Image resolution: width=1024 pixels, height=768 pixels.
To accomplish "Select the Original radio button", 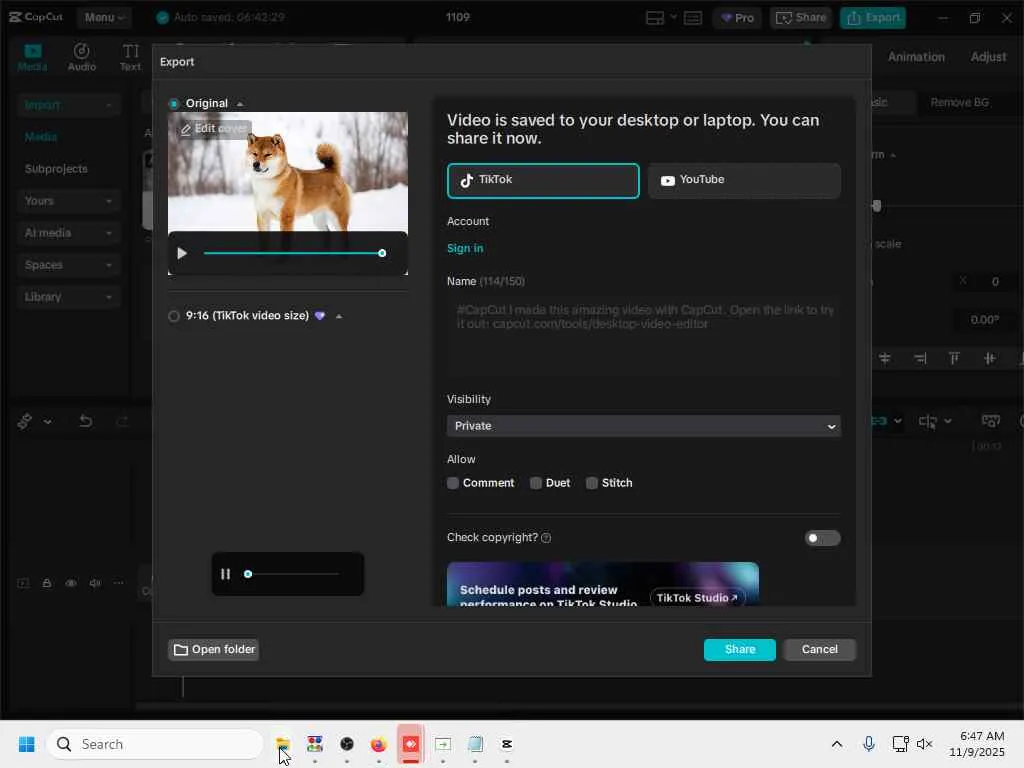I will pos(174,104).
